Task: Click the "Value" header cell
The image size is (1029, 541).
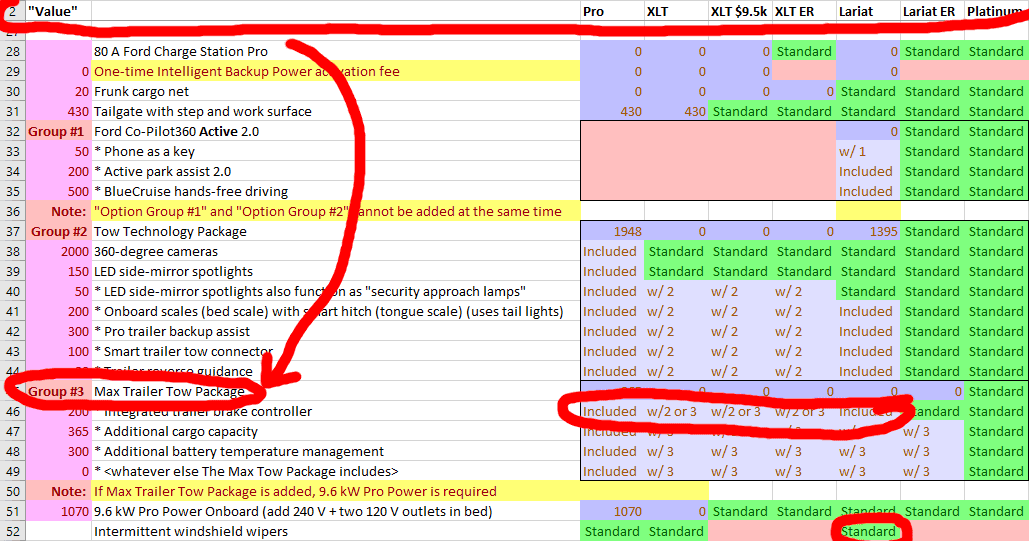Action: (x=58, y=11)
